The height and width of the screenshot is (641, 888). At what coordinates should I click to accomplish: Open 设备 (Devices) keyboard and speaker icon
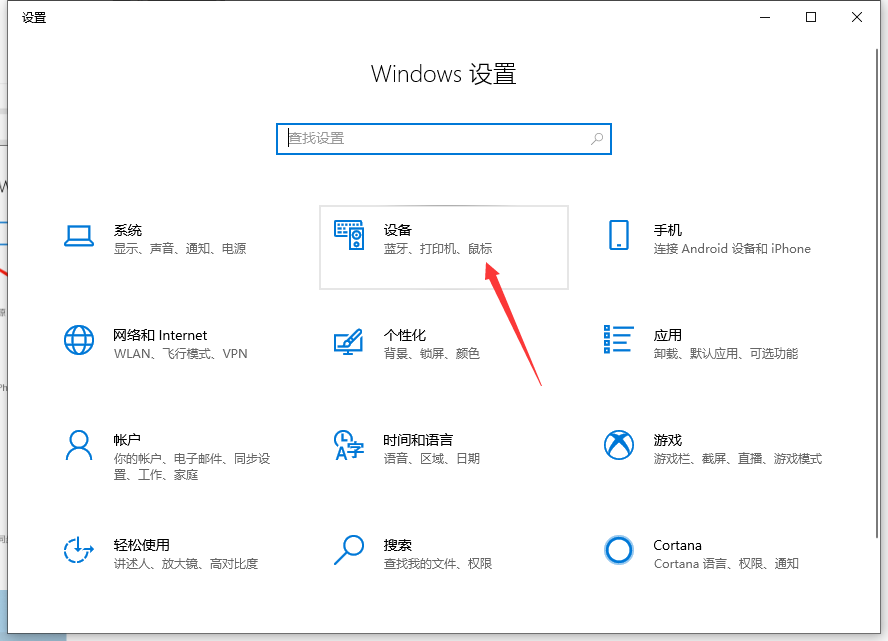click(x=349, y=236)
